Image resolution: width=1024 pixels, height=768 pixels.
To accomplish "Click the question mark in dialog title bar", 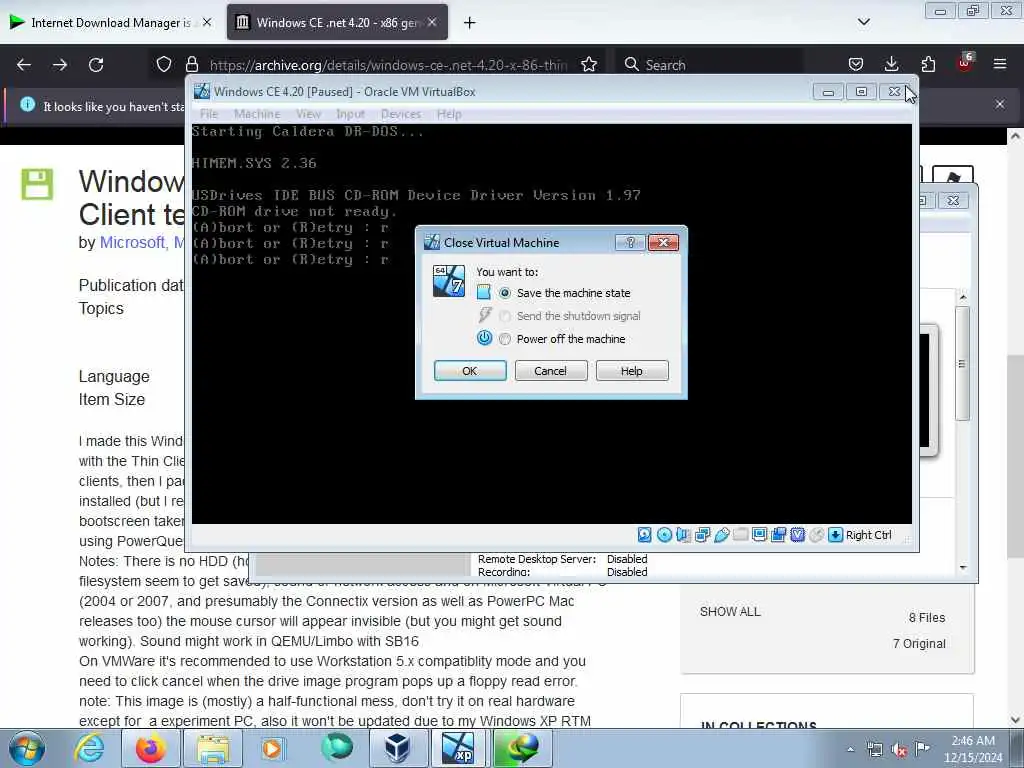I will point(630,243).
